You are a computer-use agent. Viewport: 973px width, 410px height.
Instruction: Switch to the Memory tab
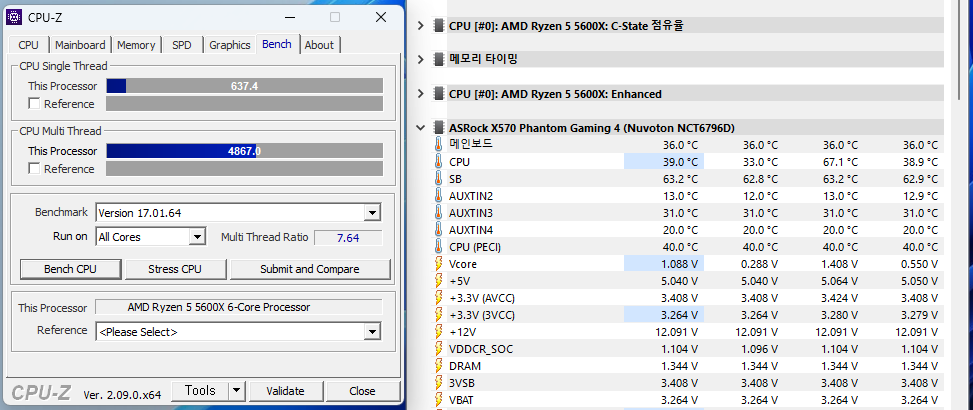[x=136, y=45]
